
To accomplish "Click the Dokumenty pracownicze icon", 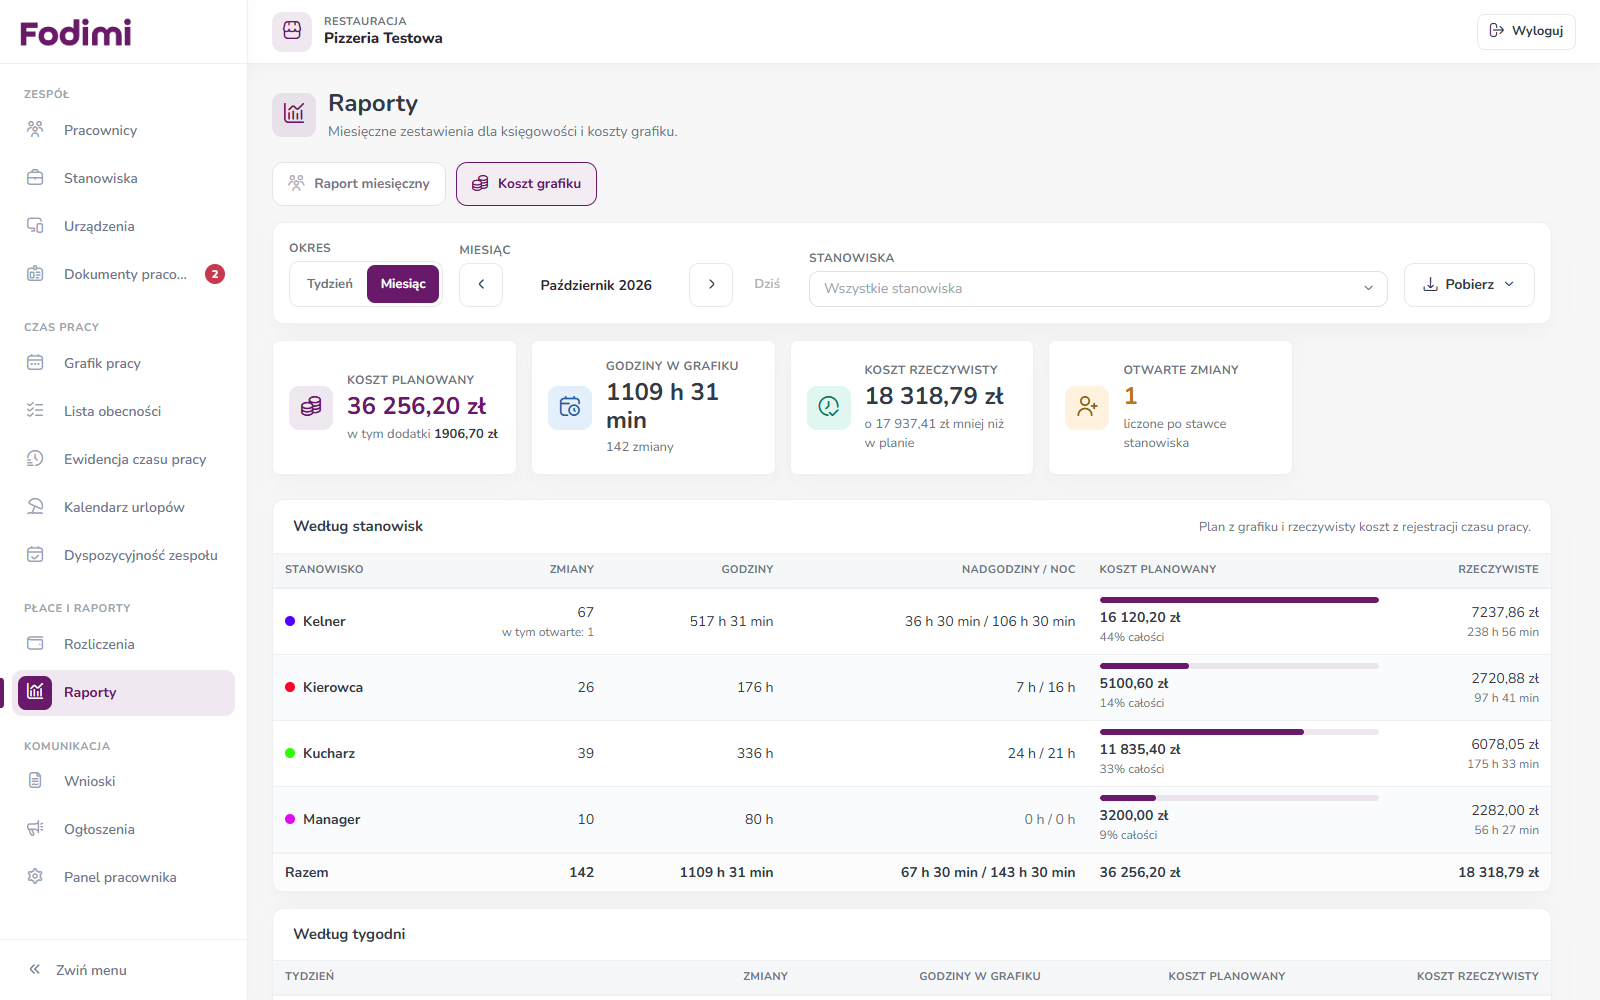I will coord(35,273).
